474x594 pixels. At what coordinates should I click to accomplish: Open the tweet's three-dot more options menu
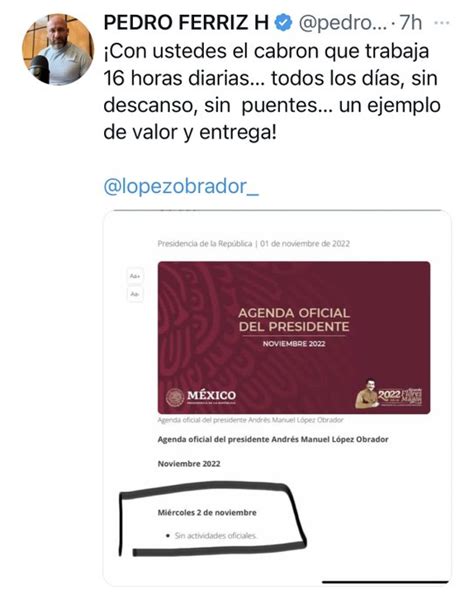click(x=441, y=23)
